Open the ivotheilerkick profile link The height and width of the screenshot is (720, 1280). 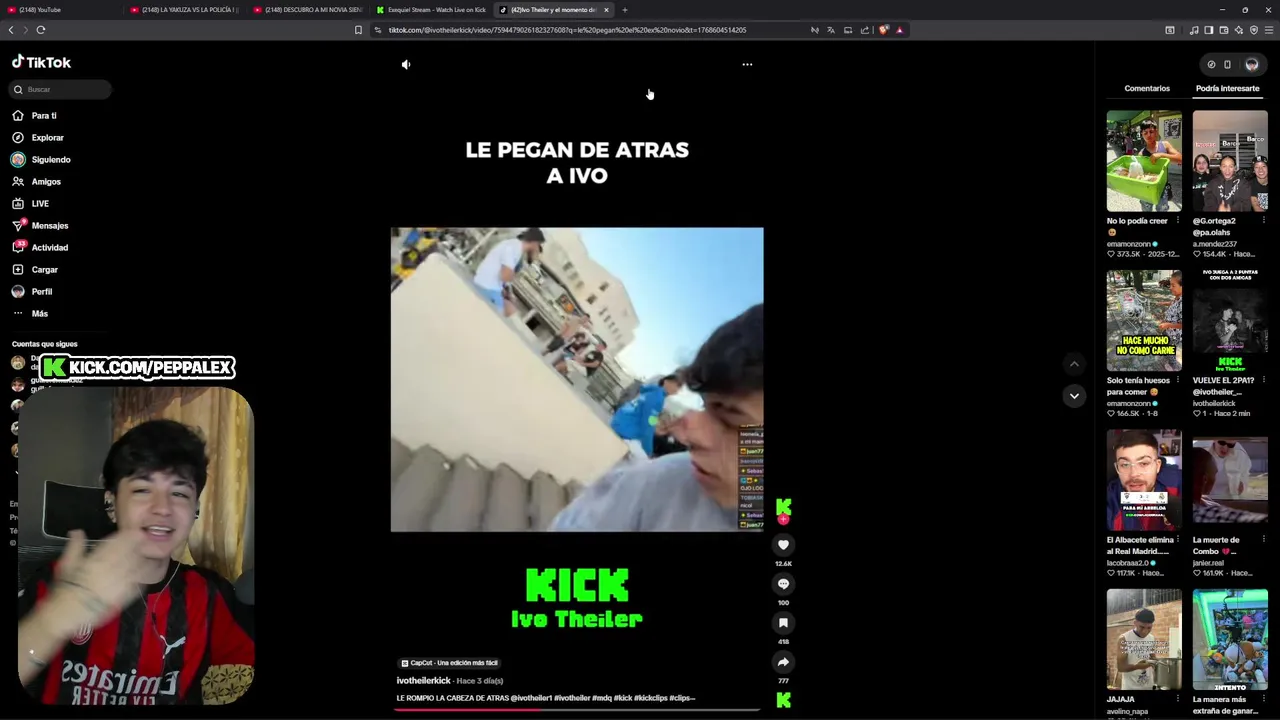coord(423,681)
